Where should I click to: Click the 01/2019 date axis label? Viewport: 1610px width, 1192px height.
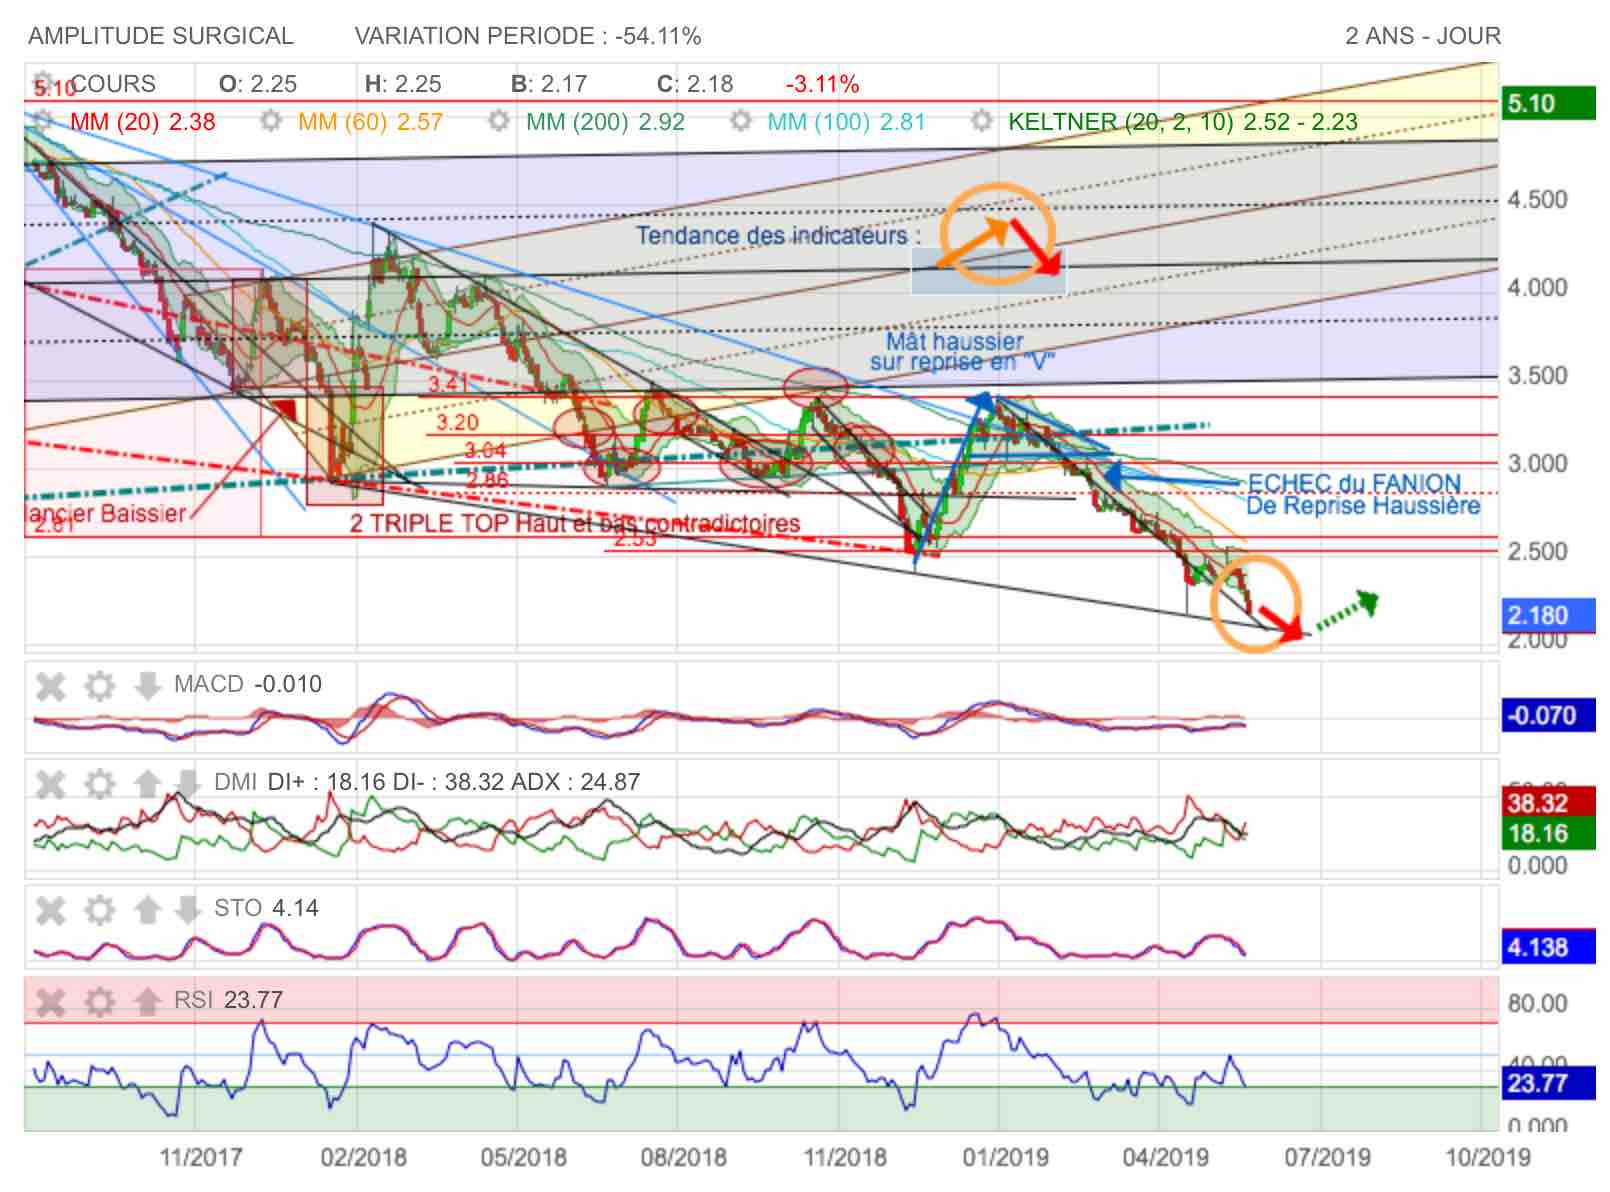tap(1006, 1157)
